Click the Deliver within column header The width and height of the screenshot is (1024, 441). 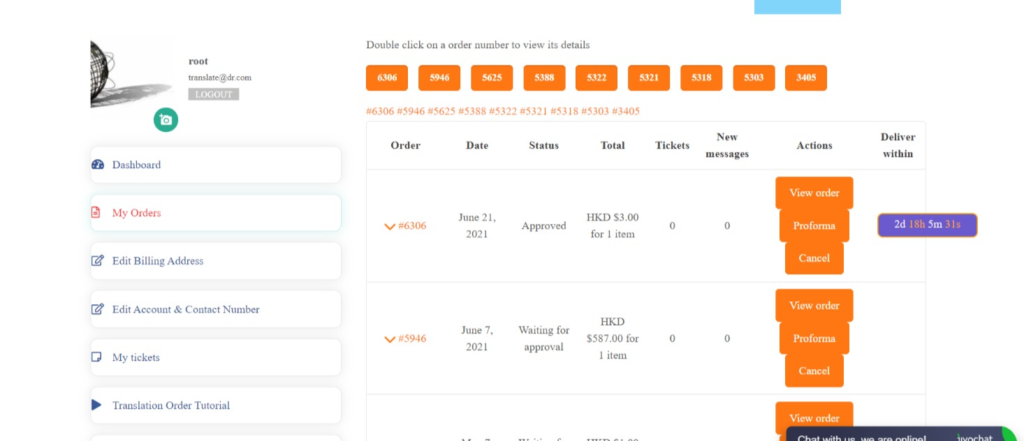(898, 146)
